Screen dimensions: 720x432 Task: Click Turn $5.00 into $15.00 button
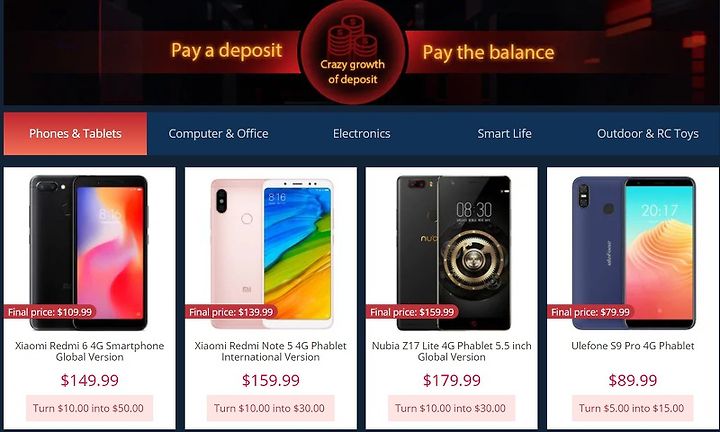(632, 408)
